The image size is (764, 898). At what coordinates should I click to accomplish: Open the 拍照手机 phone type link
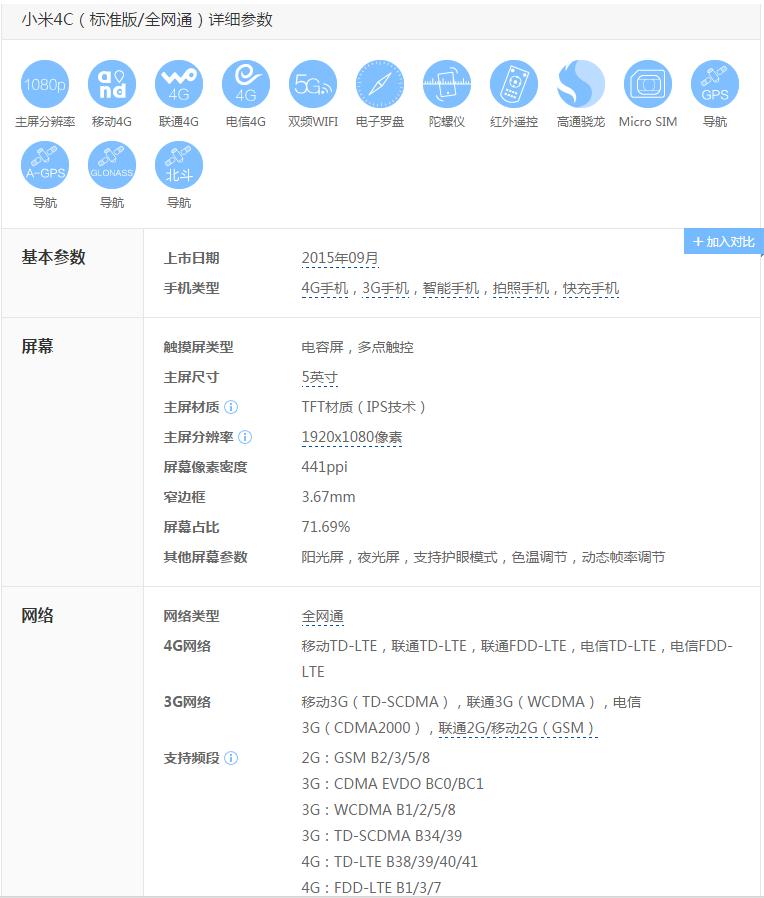(521, 288)
